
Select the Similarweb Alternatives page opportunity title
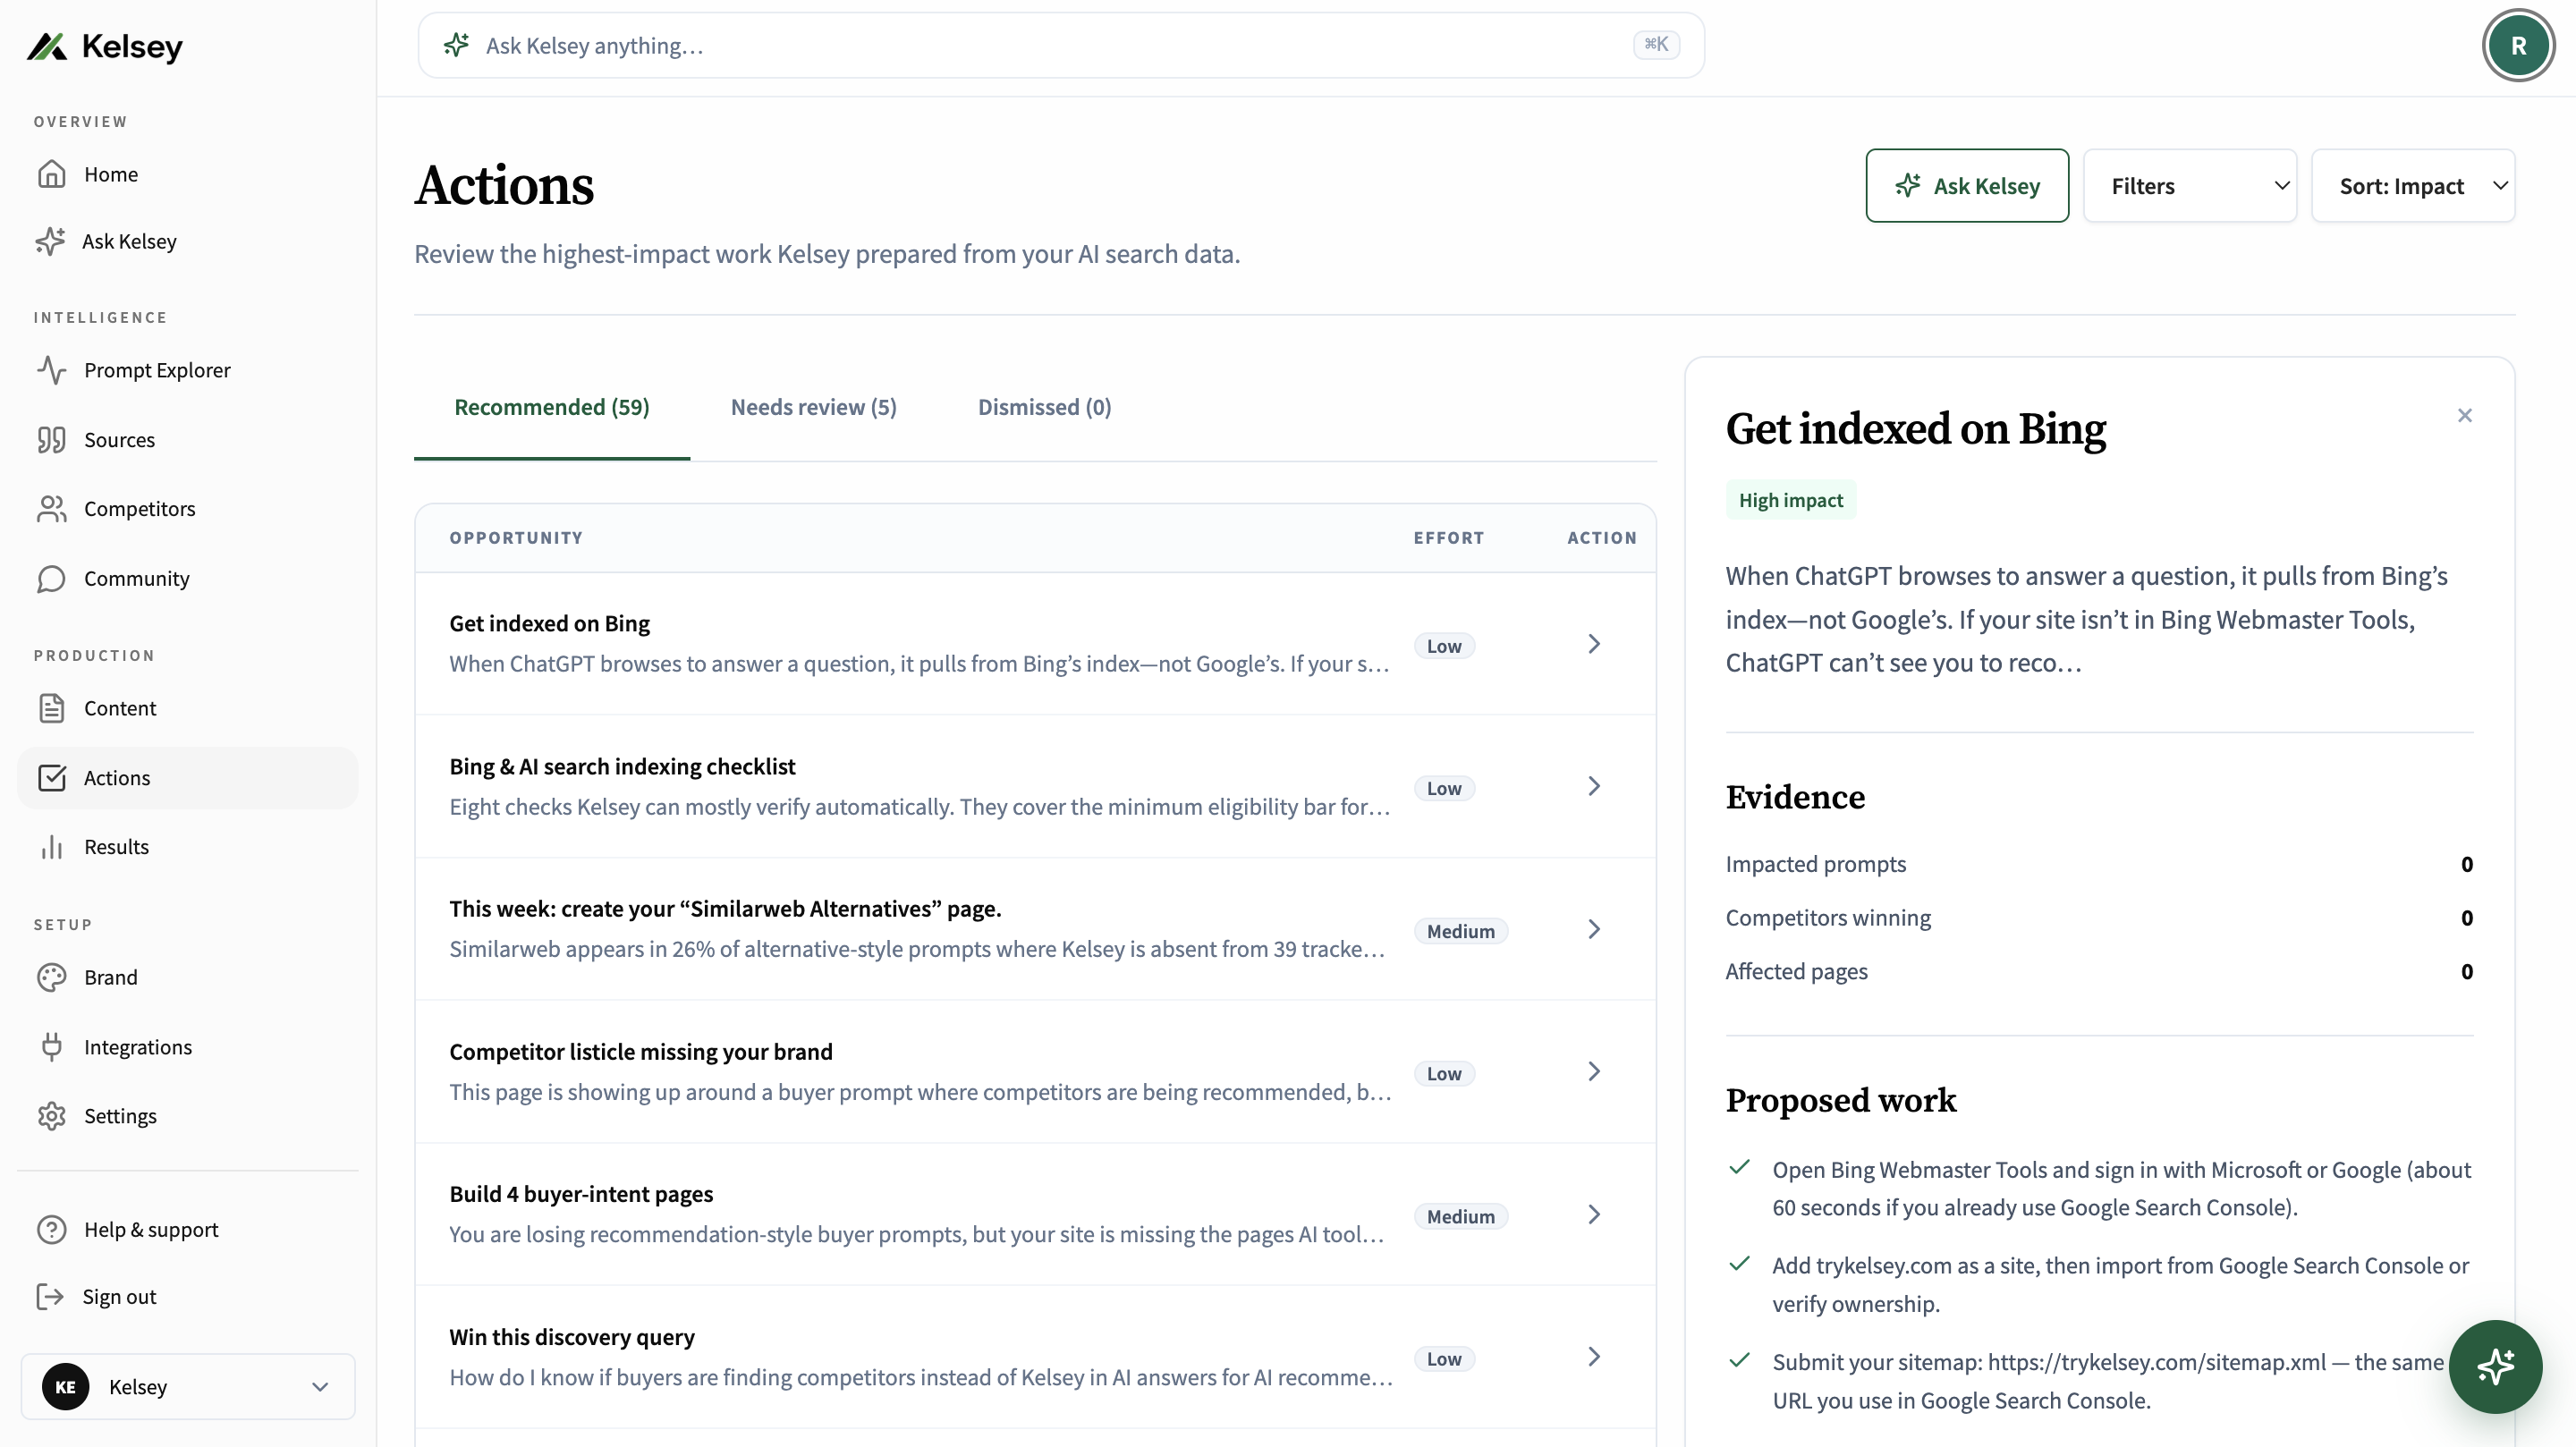pyautogui.click(x=725, y=908)
